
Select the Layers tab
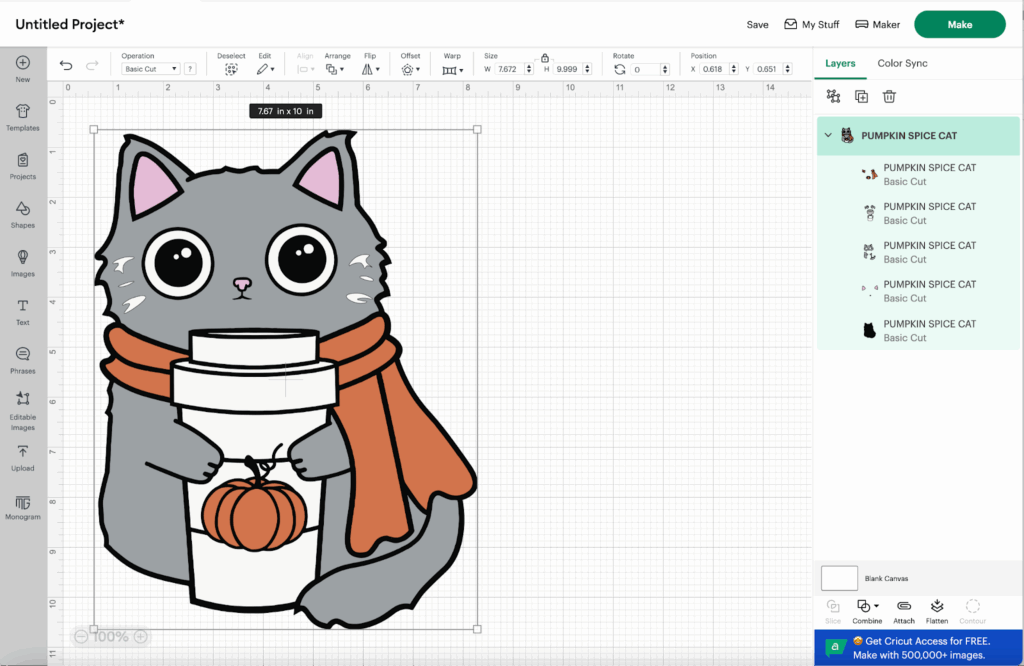tap(840, 63)
